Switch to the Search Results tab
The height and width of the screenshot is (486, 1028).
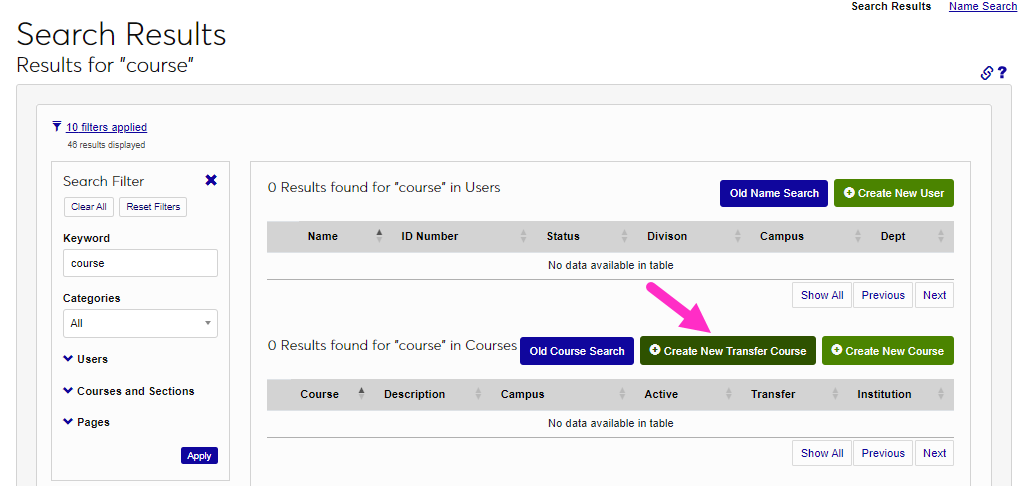point(891,6)
